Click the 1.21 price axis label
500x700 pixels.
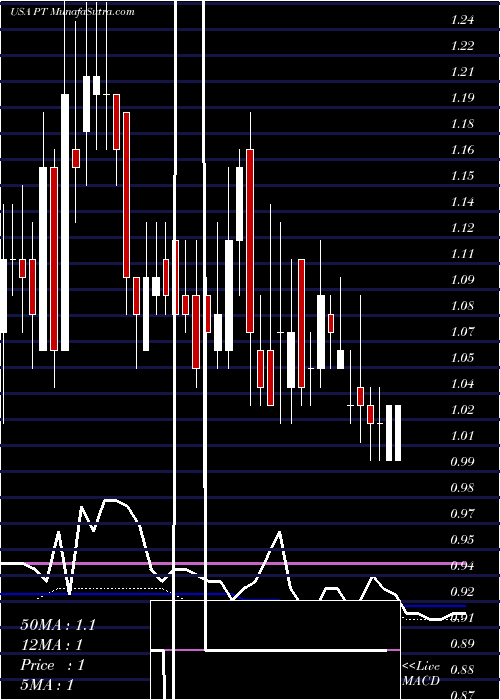click(x=462, y=71)
